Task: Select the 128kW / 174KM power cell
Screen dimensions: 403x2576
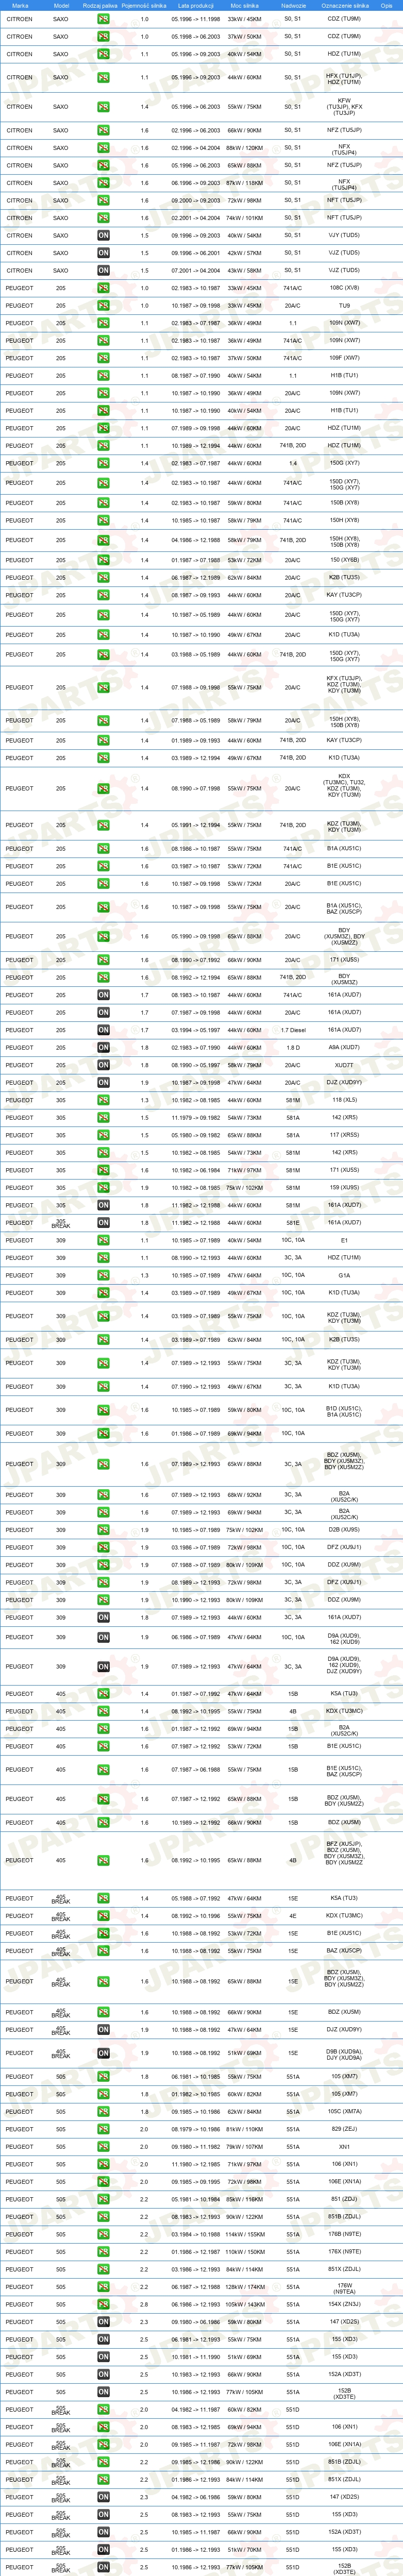Action: point(245,2287)
